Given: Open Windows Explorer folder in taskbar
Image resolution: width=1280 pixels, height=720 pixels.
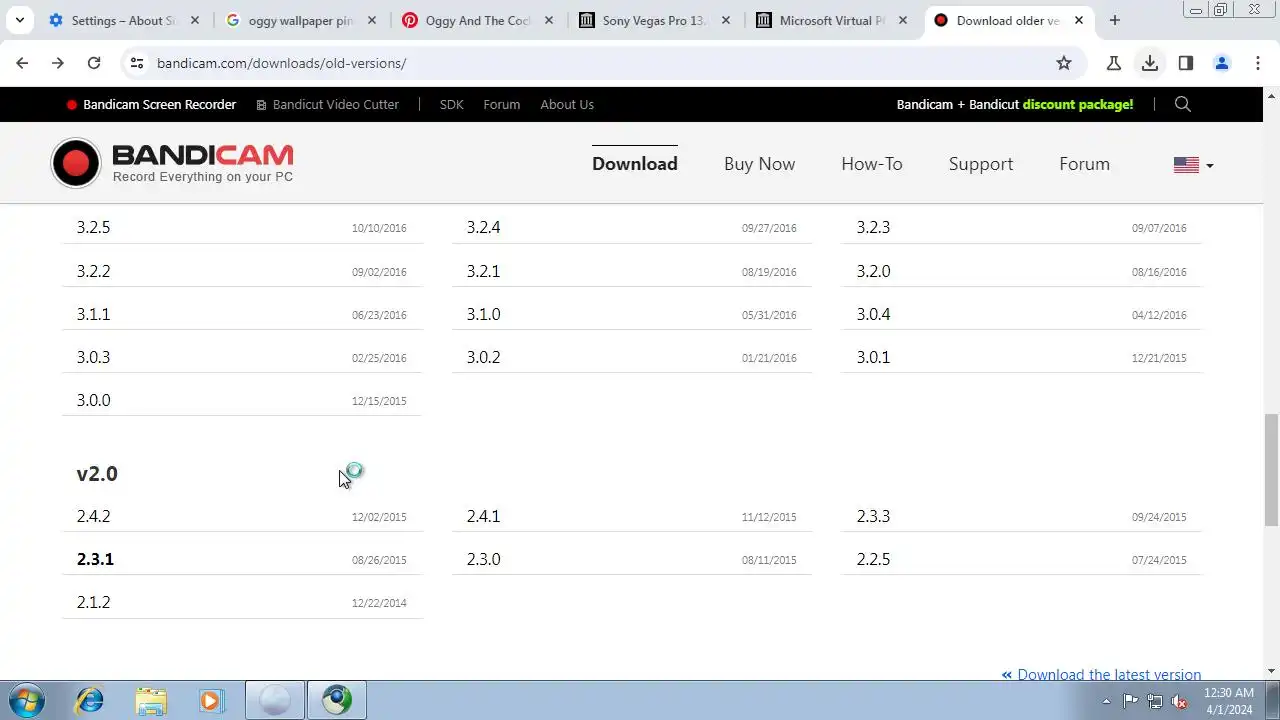Looking at the screenshot, I should point(150,700).
